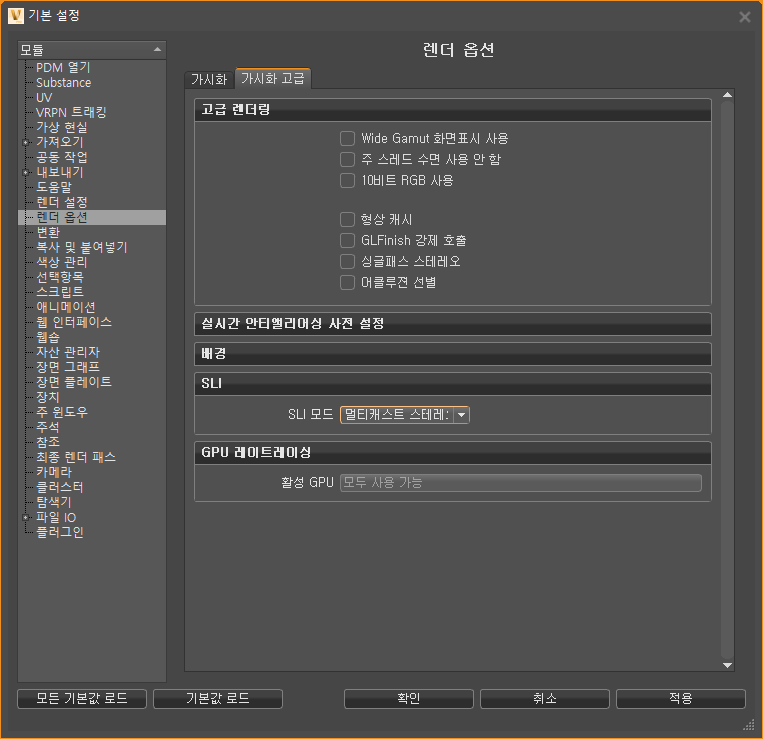Expand the 가져오기 tree node
Viewport: 763px width, 739px height.
26,143
